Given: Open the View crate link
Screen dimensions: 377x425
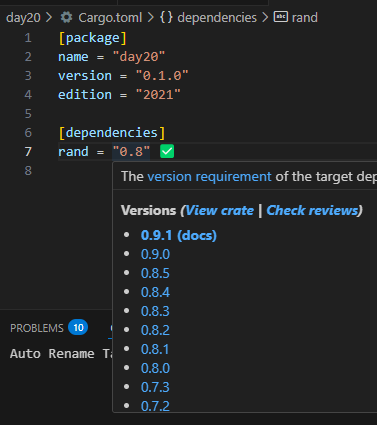Looking at the screenshot, I should tap(219, 210).
